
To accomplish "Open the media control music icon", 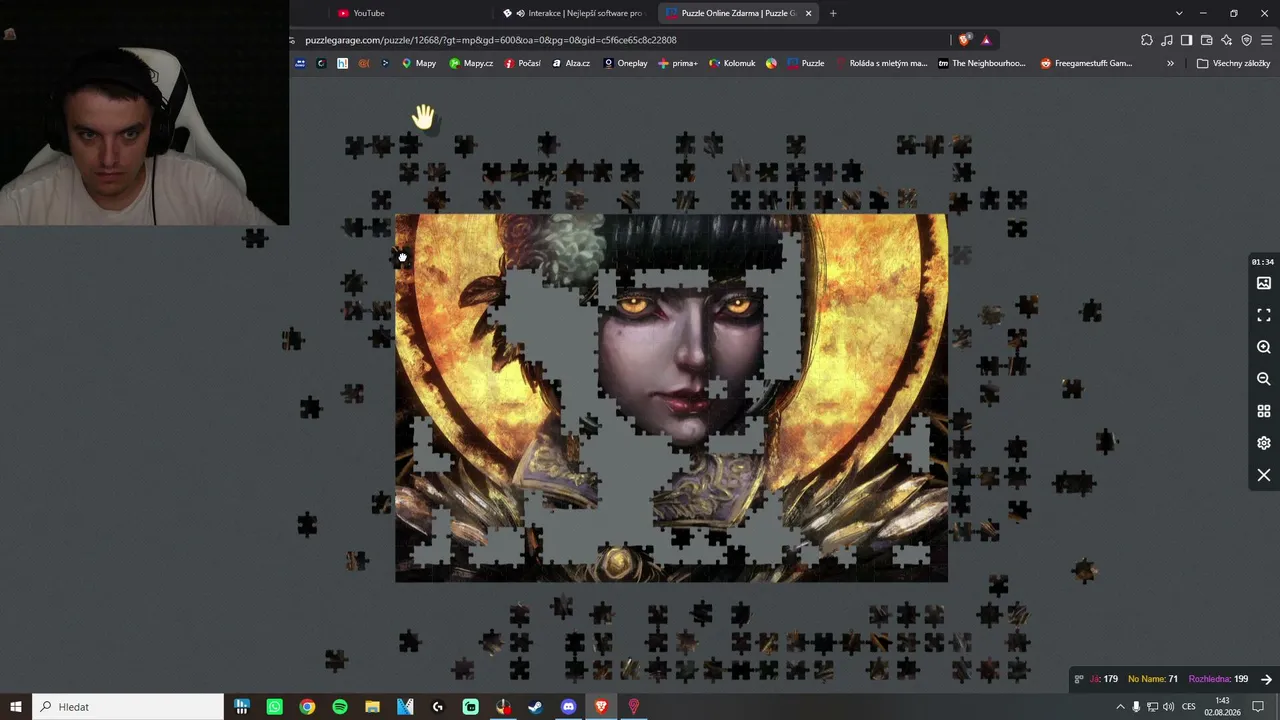I will (x=1167, y=40).
